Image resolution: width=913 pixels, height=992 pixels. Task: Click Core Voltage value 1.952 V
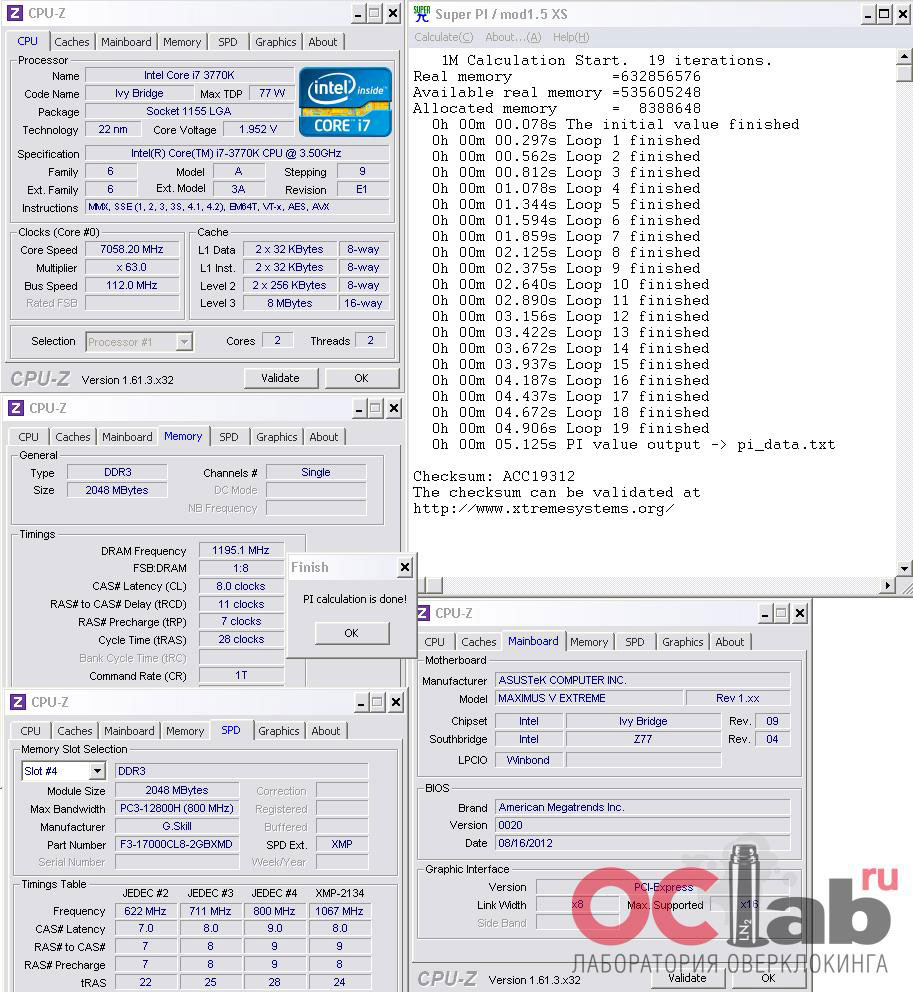[258, 130]
